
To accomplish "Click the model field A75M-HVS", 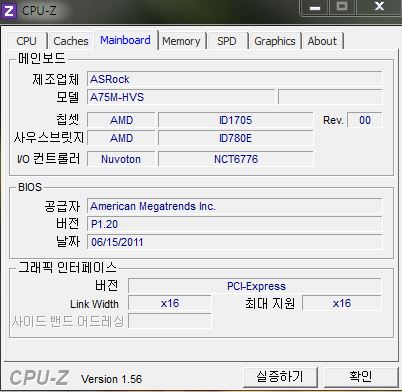I will [181, 97].
